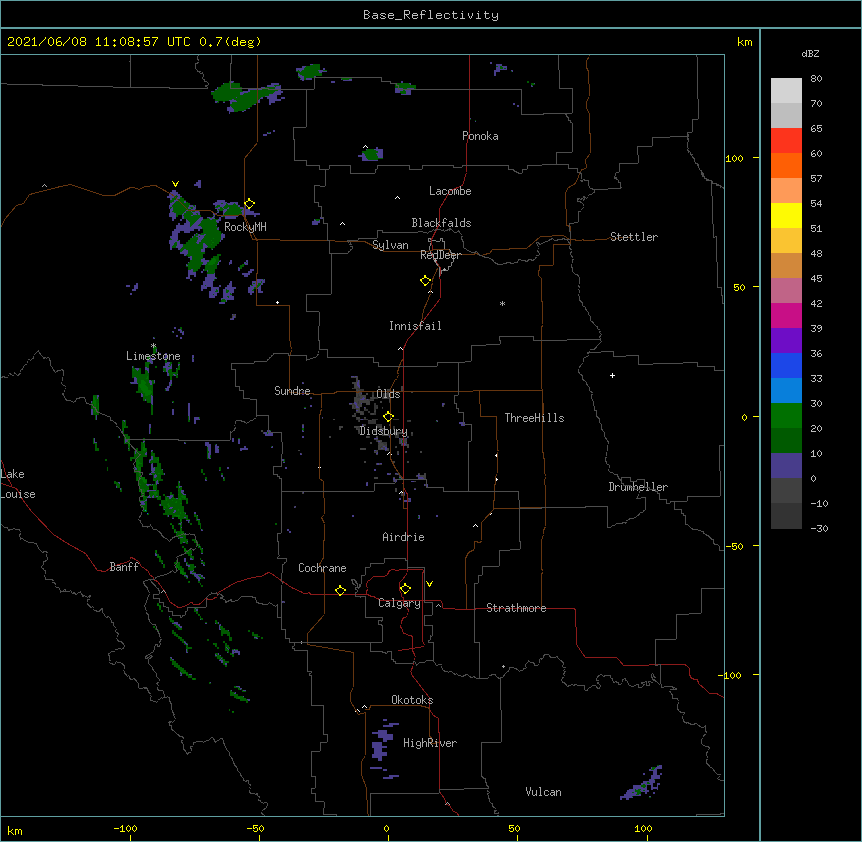
Task: Pick the bright green 30-20 dBZ legend swatch
Action: click(x=786, y=416)
